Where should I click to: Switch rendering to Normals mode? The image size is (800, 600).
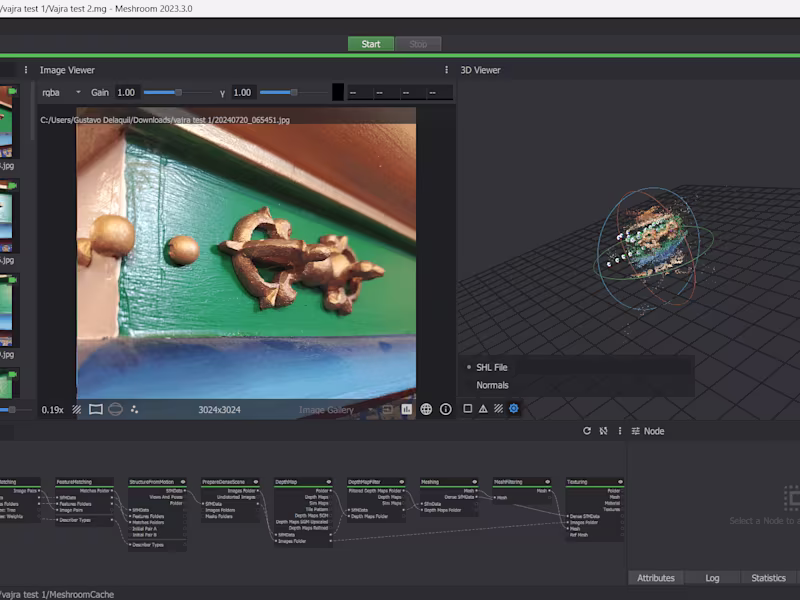point(492,384)
